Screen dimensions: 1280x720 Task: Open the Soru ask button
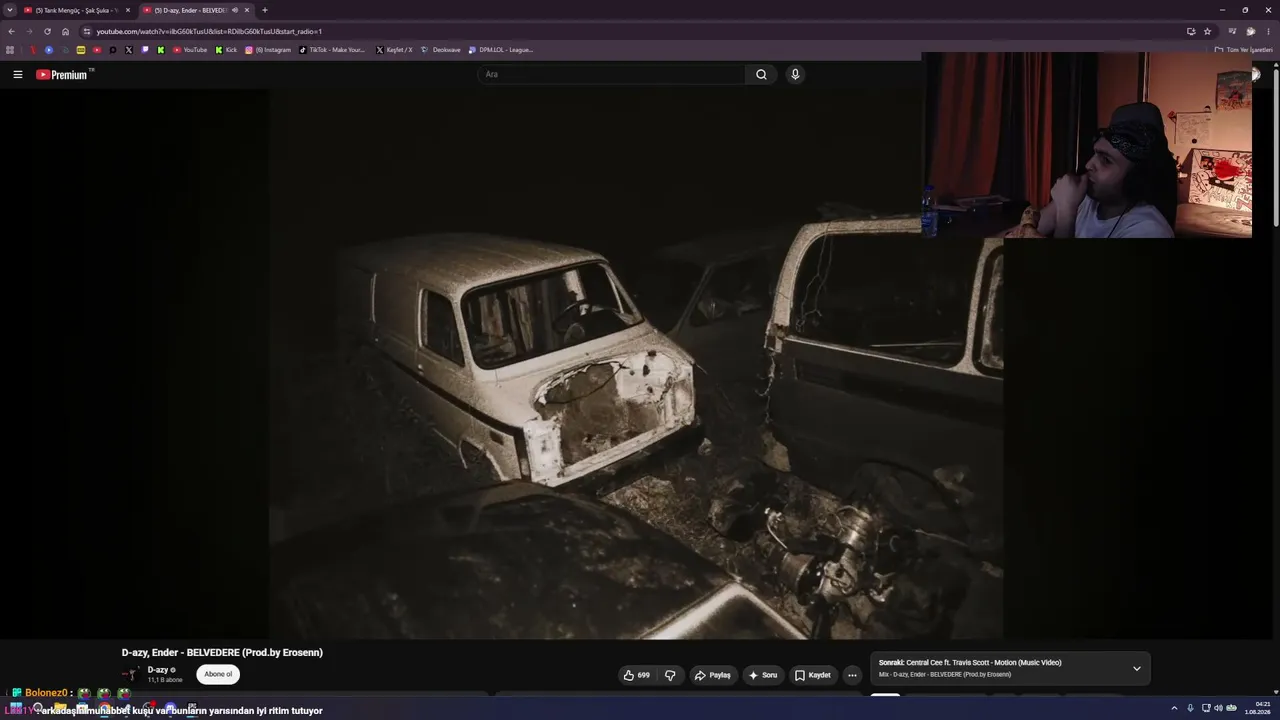[x=762, y=675]
